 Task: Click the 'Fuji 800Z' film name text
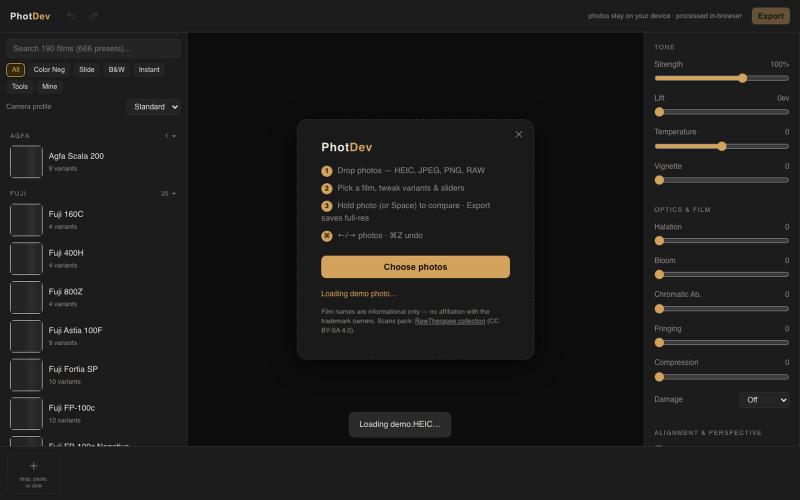(65, 292)
